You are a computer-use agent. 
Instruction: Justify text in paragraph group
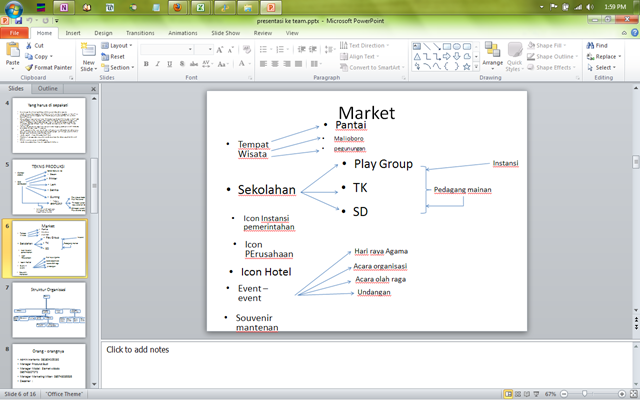point(299,64)
